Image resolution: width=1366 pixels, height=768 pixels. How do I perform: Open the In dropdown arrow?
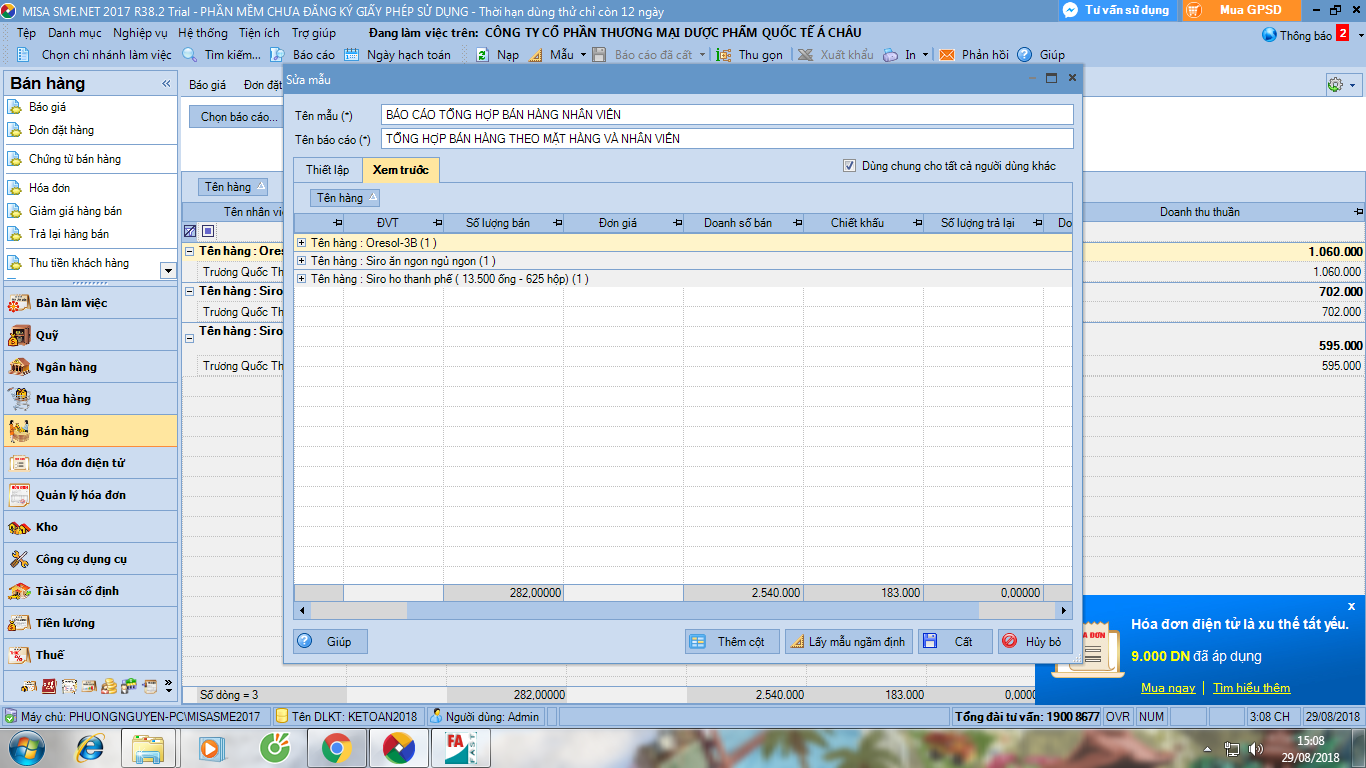coord(925,55)
